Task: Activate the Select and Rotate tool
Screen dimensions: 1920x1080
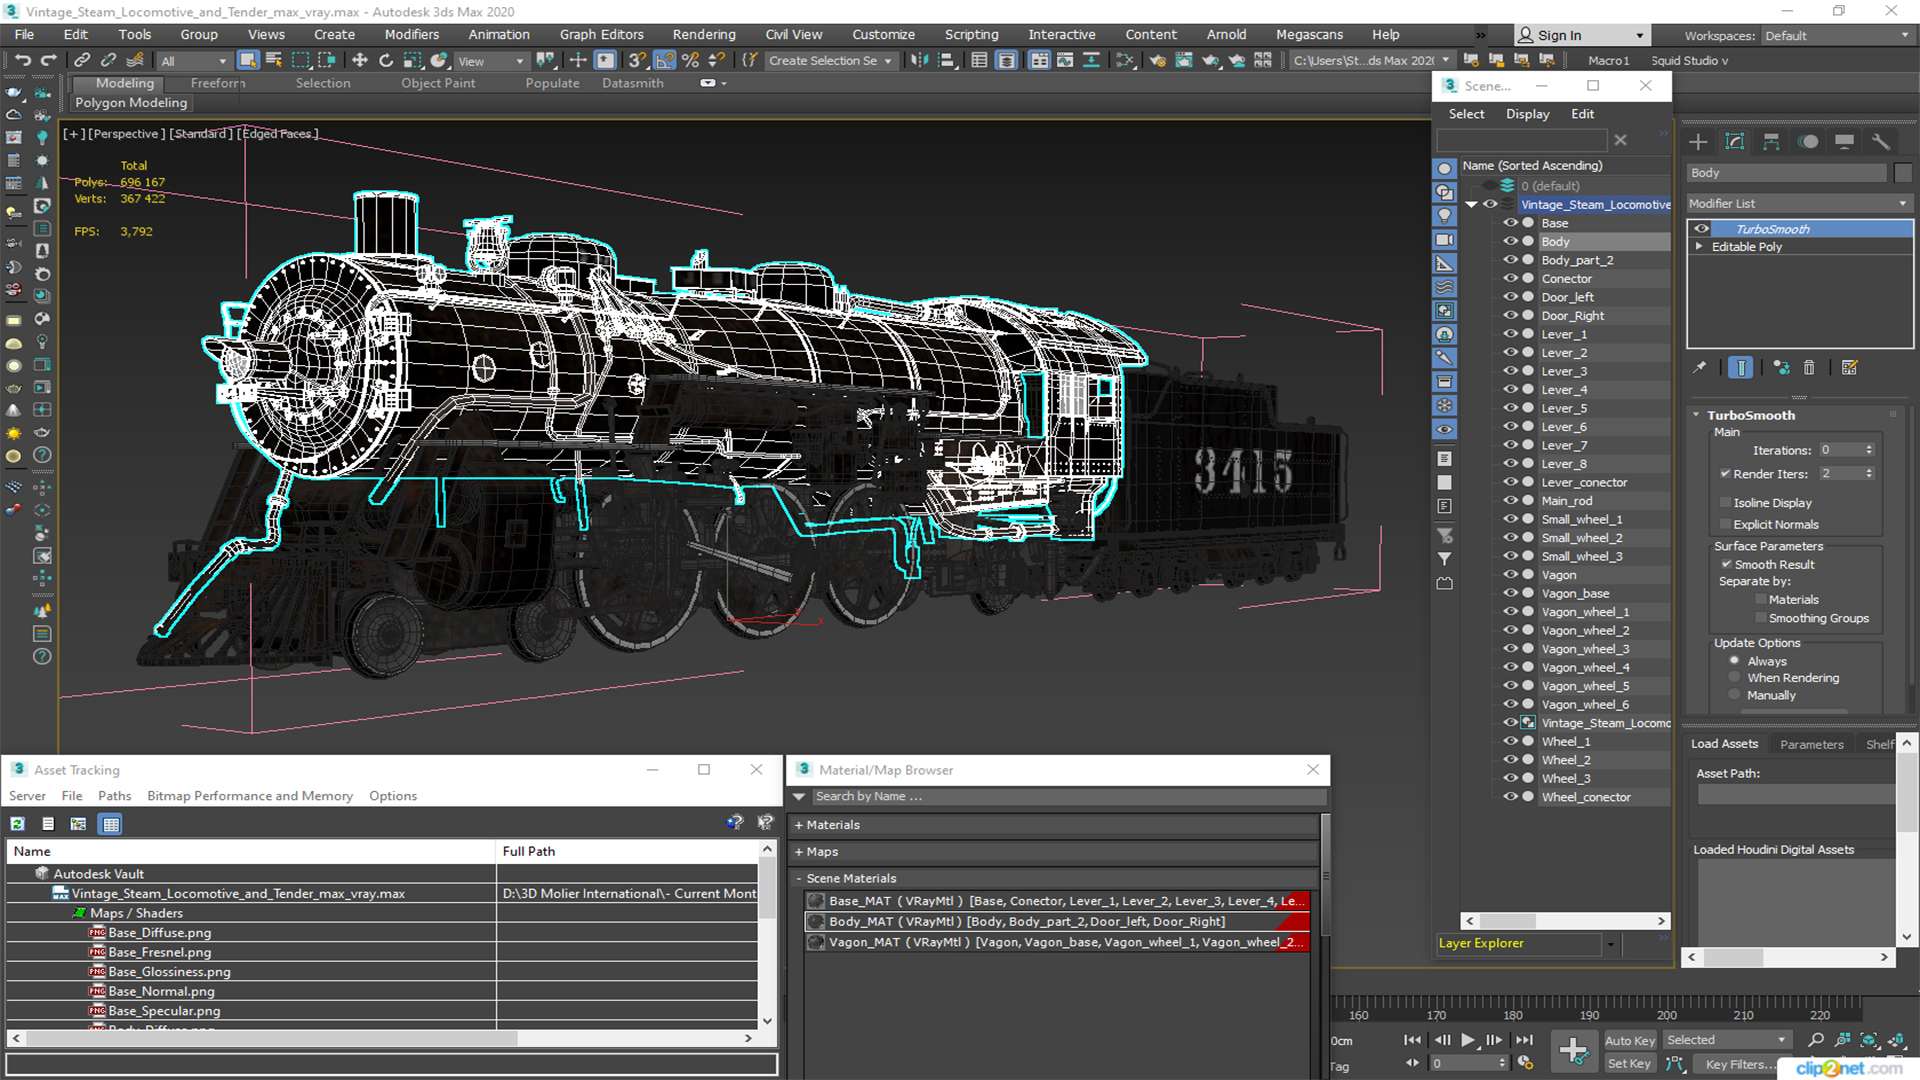Action: [x=386, y=60]
